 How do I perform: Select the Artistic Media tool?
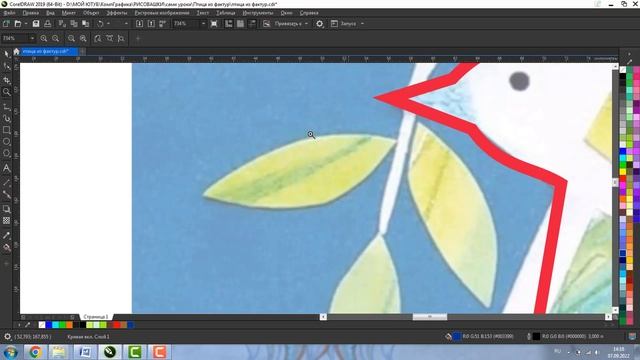point(7,119)
